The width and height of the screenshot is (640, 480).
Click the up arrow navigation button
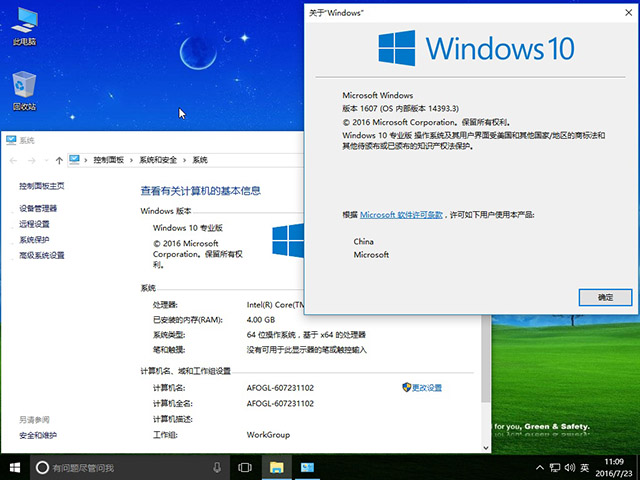pyautogui.click(x=60, y=160)
